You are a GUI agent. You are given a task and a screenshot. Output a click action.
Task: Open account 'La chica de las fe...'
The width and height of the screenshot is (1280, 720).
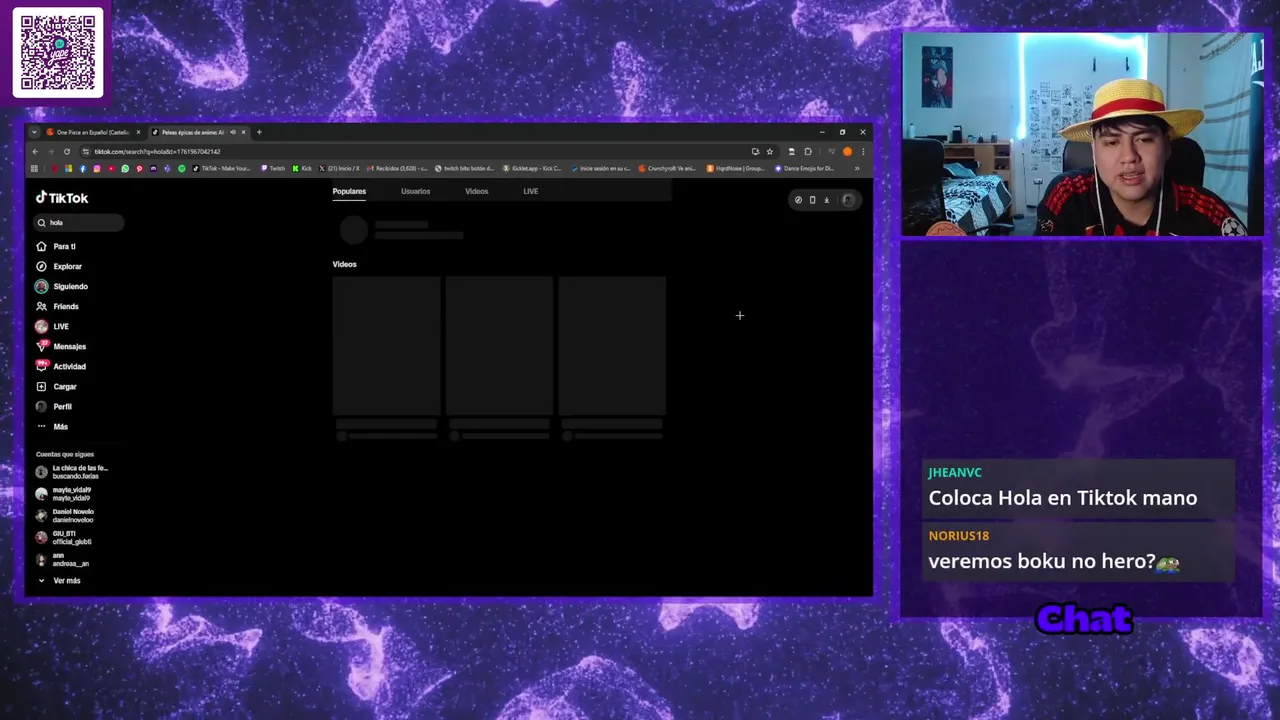click(x=72, y=472)
